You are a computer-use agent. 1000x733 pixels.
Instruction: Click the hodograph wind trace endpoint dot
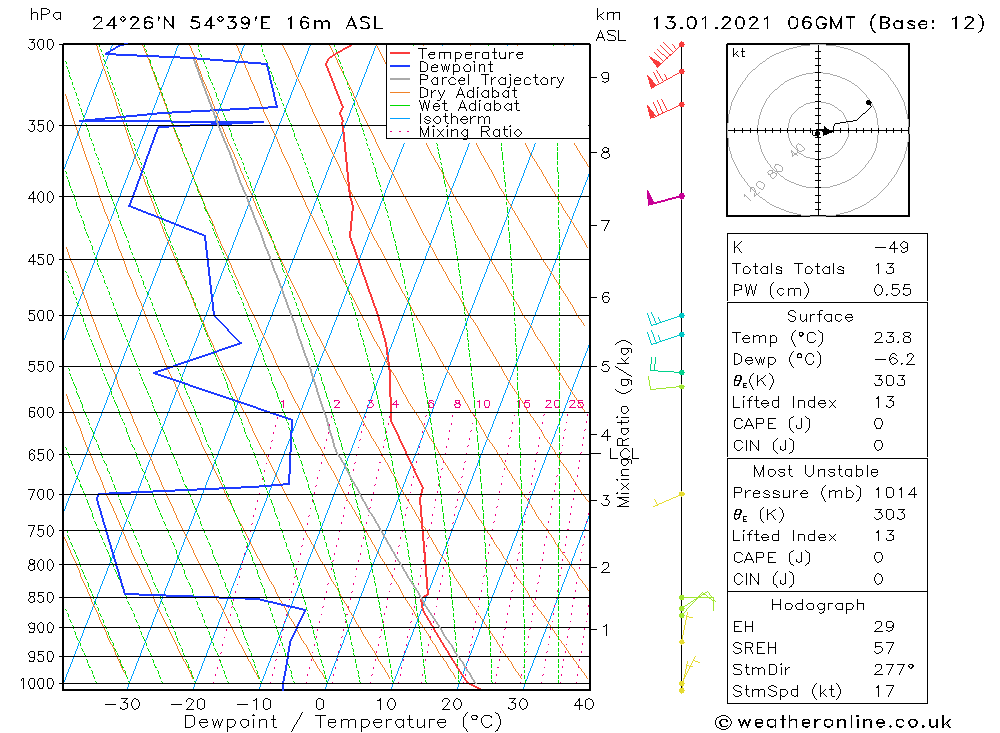pyautogui.click(x=869, y=103)
